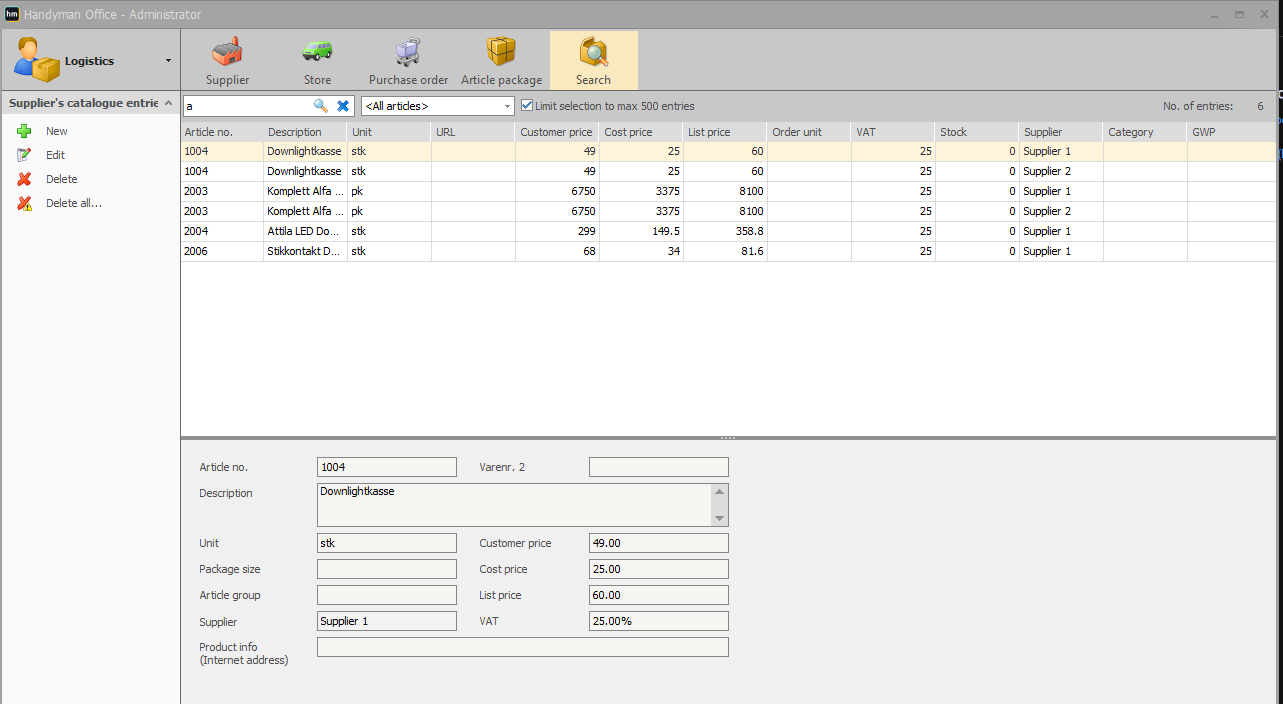The height and width of the screenshot is (704, 1283).
Task: Sort by Order unit column header
Action: (809, 132)
